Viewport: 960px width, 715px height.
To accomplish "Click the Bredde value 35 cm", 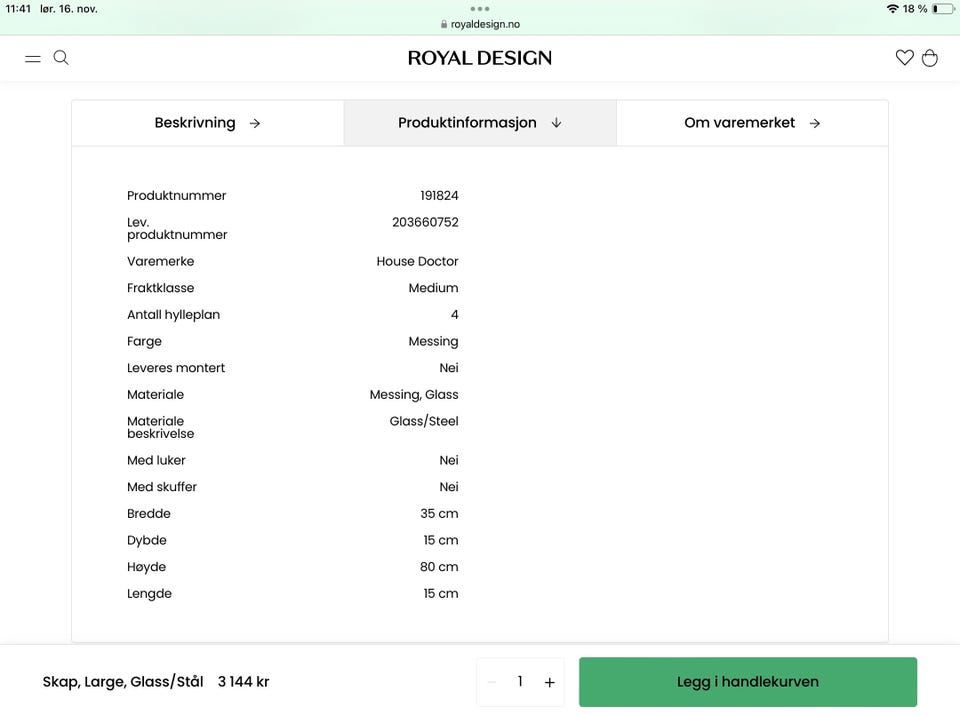I will coord(439,514).
